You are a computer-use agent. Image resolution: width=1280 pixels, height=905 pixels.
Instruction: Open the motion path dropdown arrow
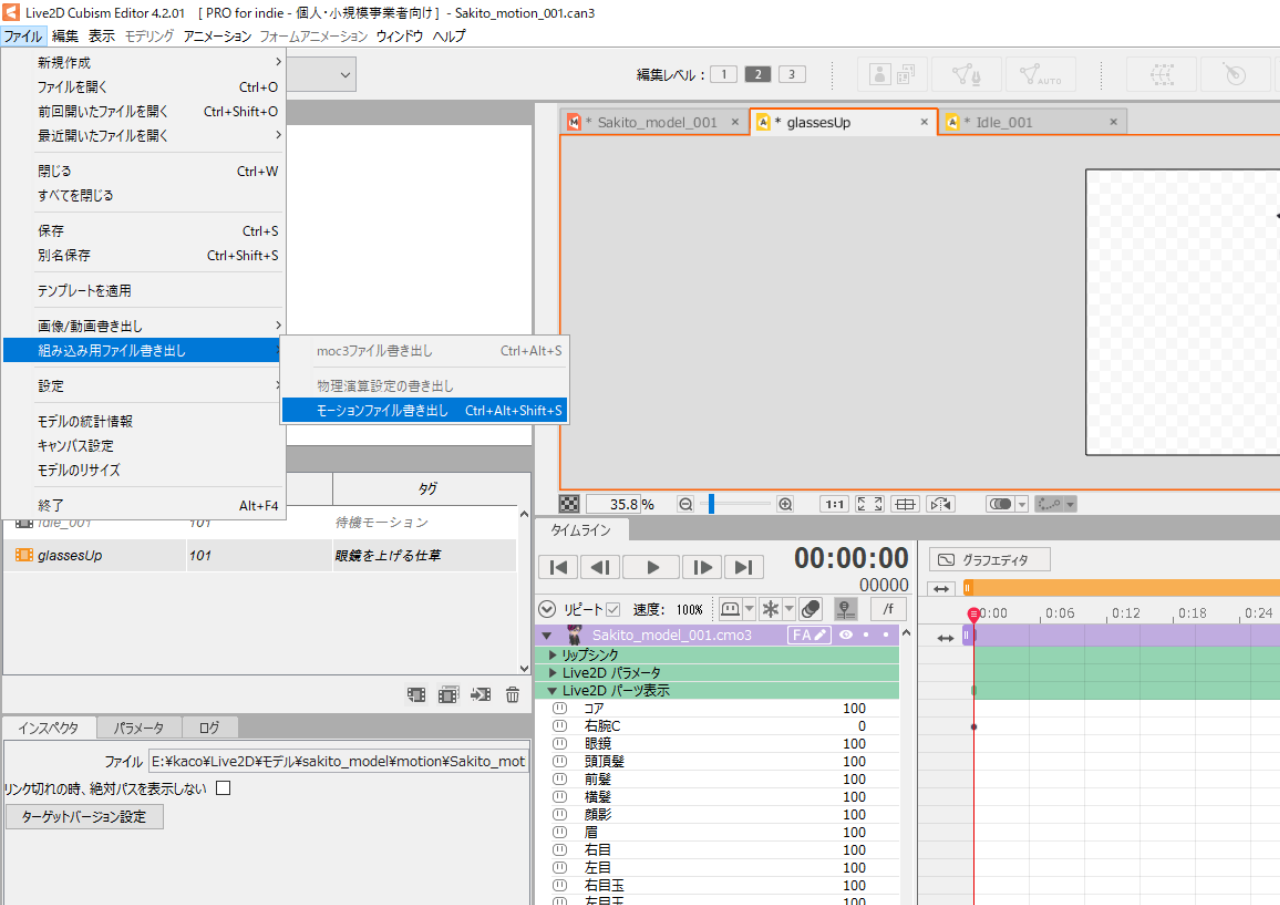[x=1070, y=504]
